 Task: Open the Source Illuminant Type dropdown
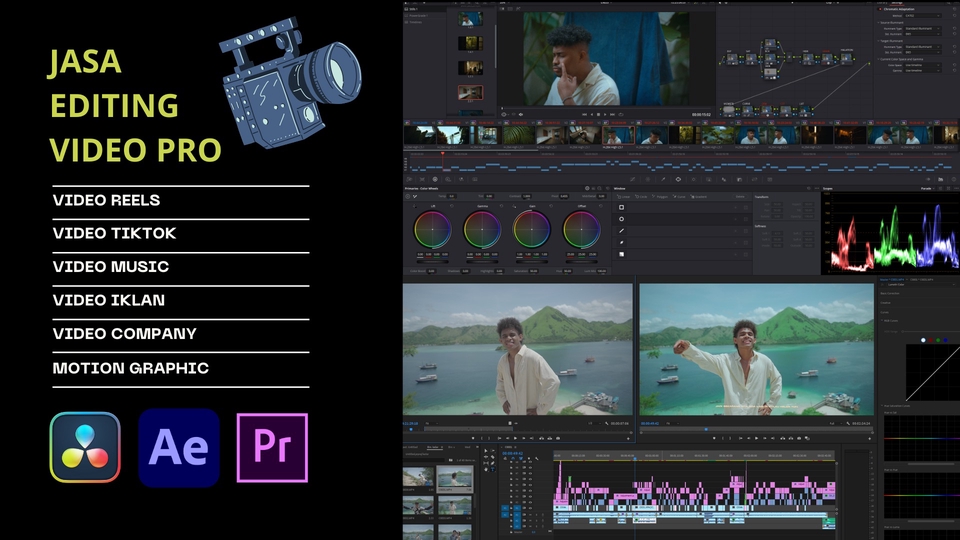point(920,30)
